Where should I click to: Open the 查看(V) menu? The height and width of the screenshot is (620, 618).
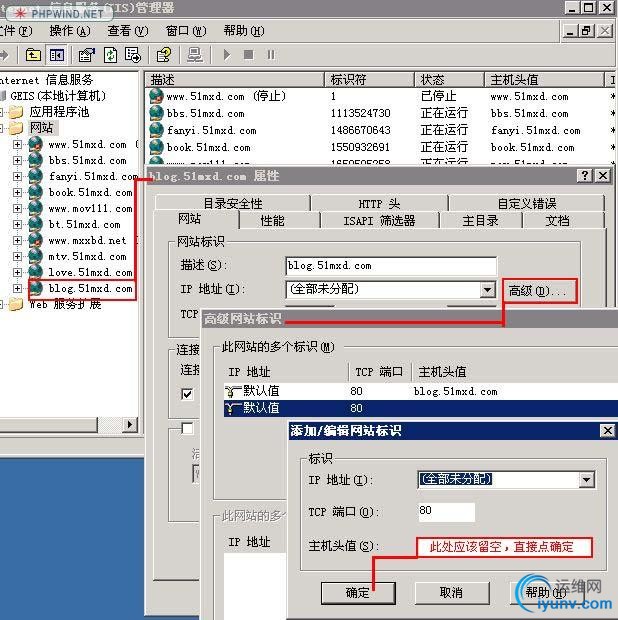click(x=128, y=31)
